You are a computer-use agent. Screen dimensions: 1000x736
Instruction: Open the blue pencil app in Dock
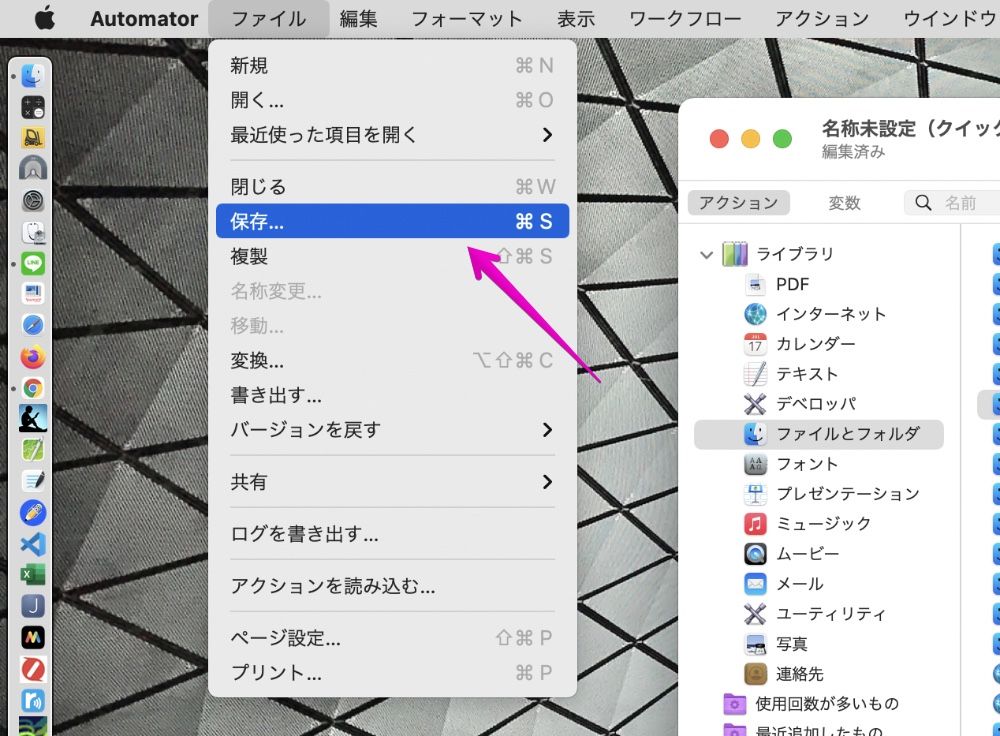pyautogui.click(x=33, y=513)
